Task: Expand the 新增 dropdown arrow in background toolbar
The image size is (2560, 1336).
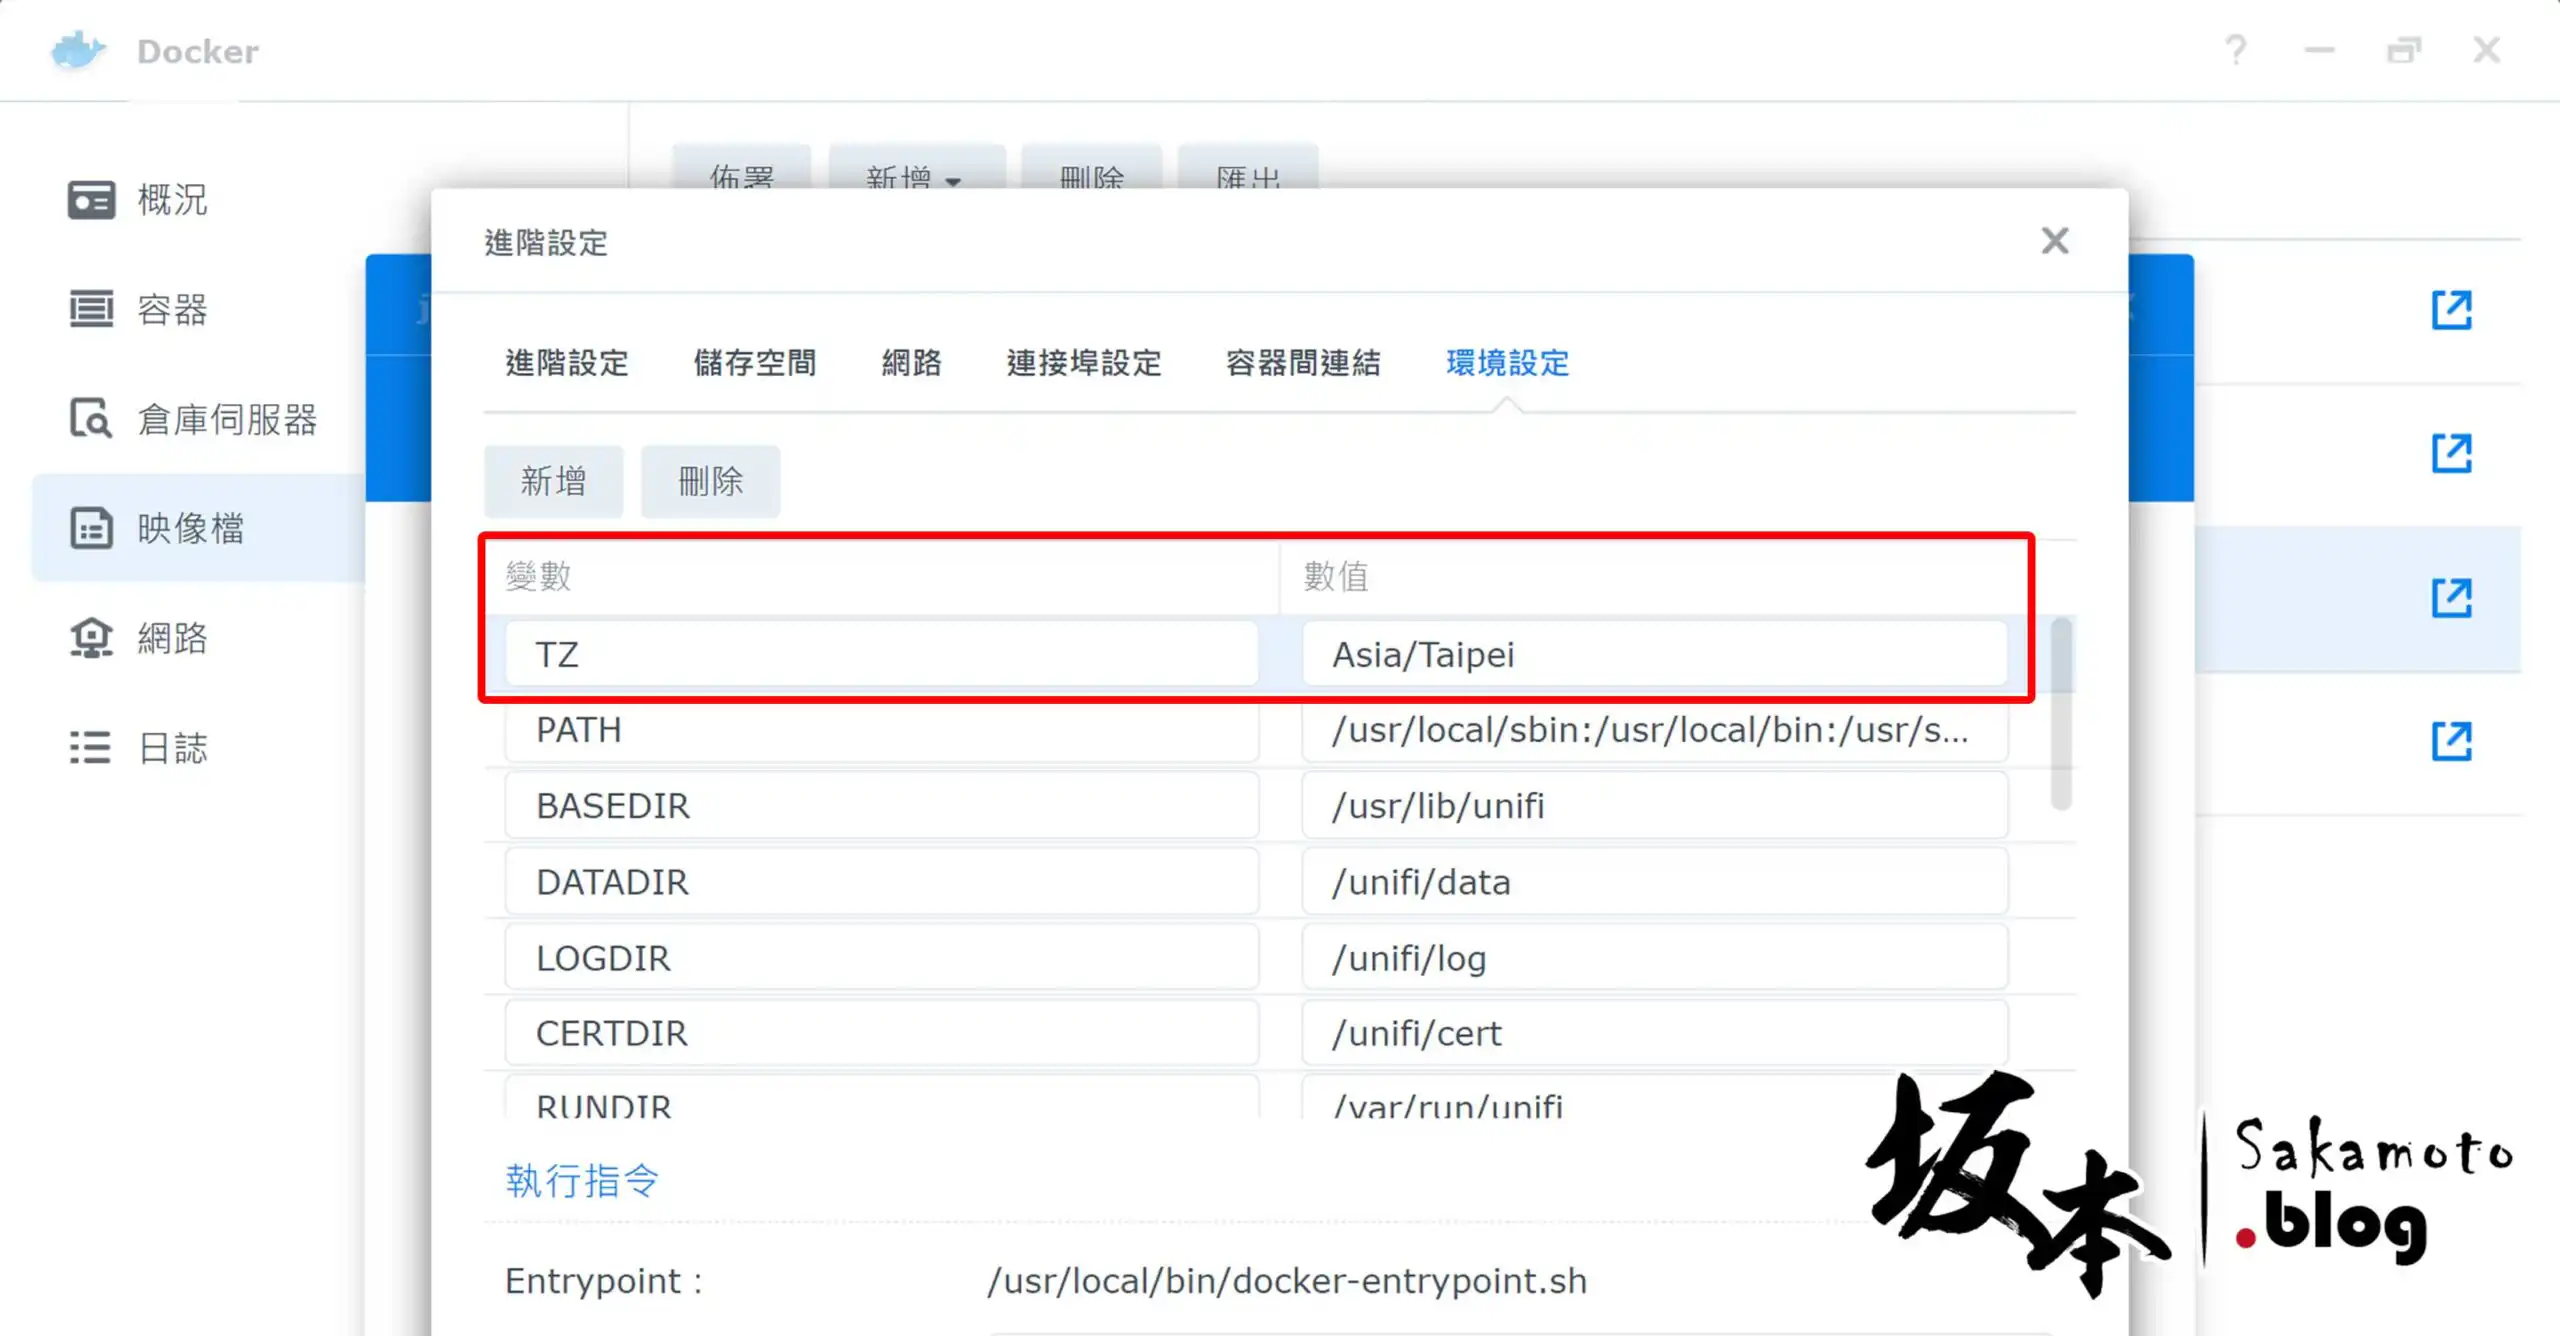Action: click(x=953, y=181)
